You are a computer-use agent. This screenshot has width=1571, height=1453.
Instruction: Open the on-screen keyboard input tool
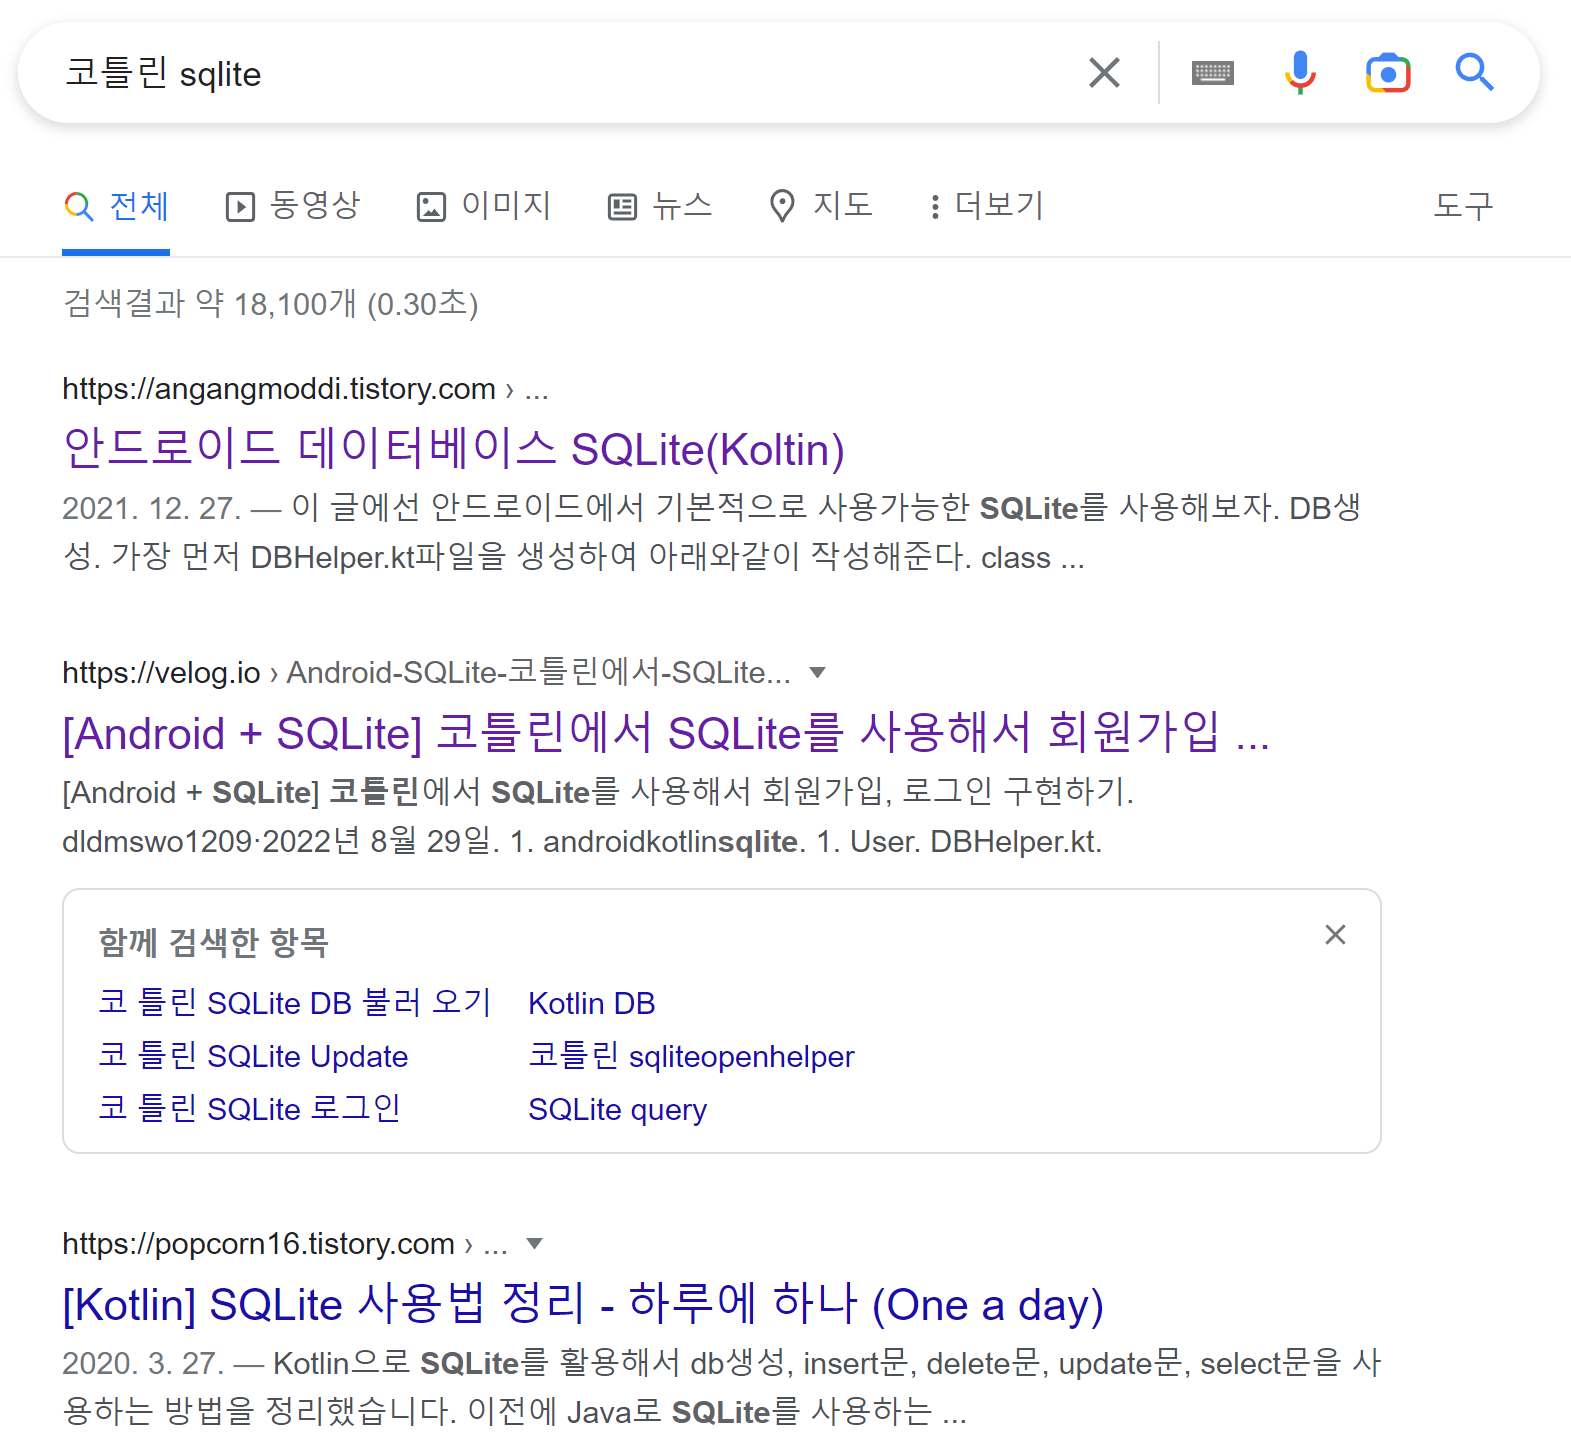[1213, 73]
